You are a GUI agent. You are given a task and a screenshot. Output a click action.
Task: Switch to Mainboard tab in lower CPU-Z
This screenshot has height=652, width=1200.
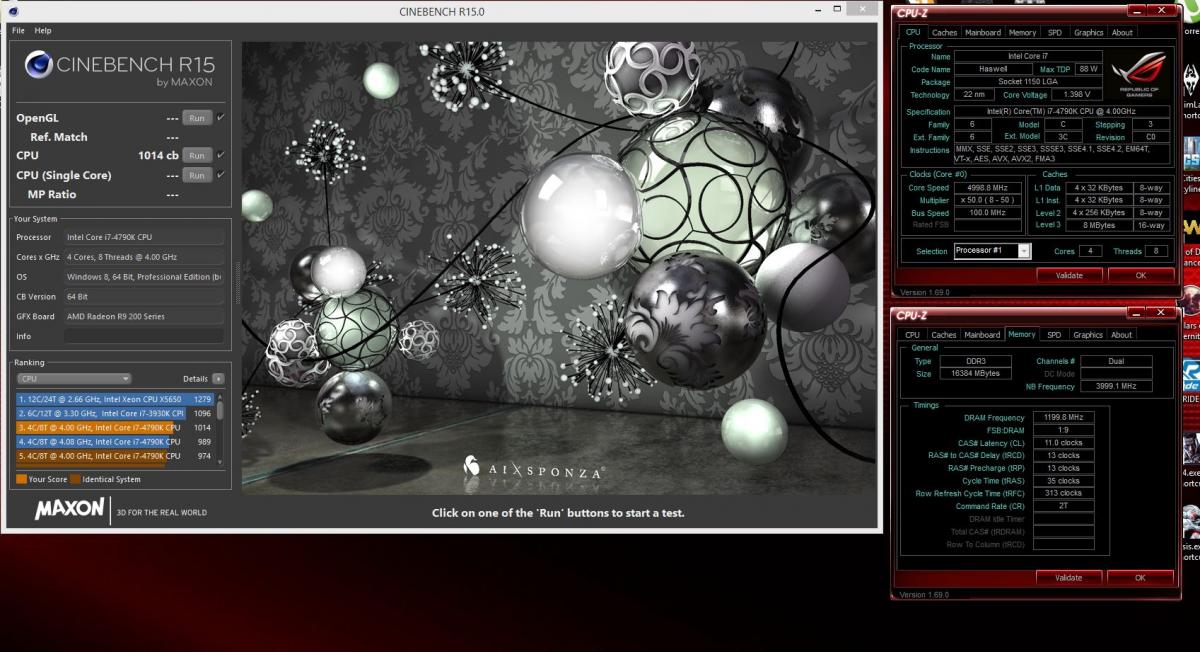(983, 335)
